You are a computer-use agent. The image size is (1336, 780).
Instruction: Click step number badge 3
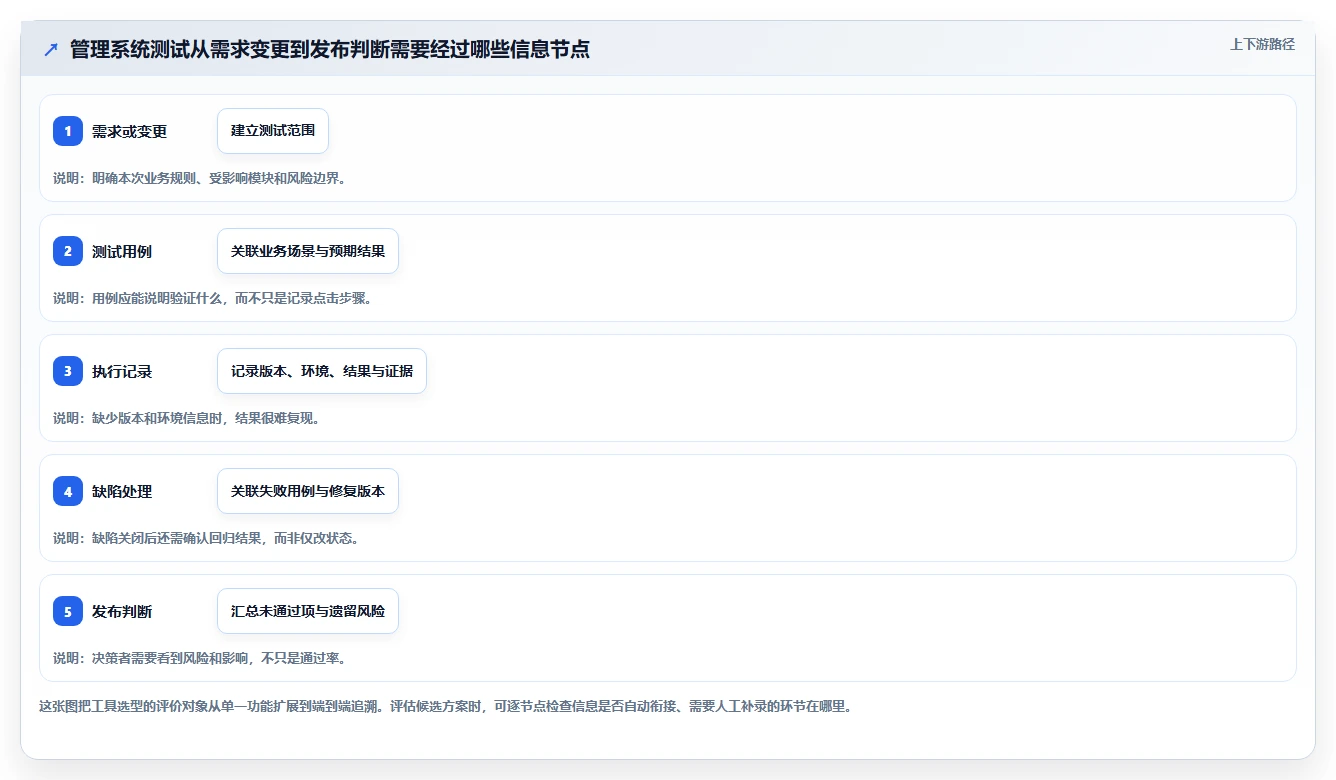point(68,371)
